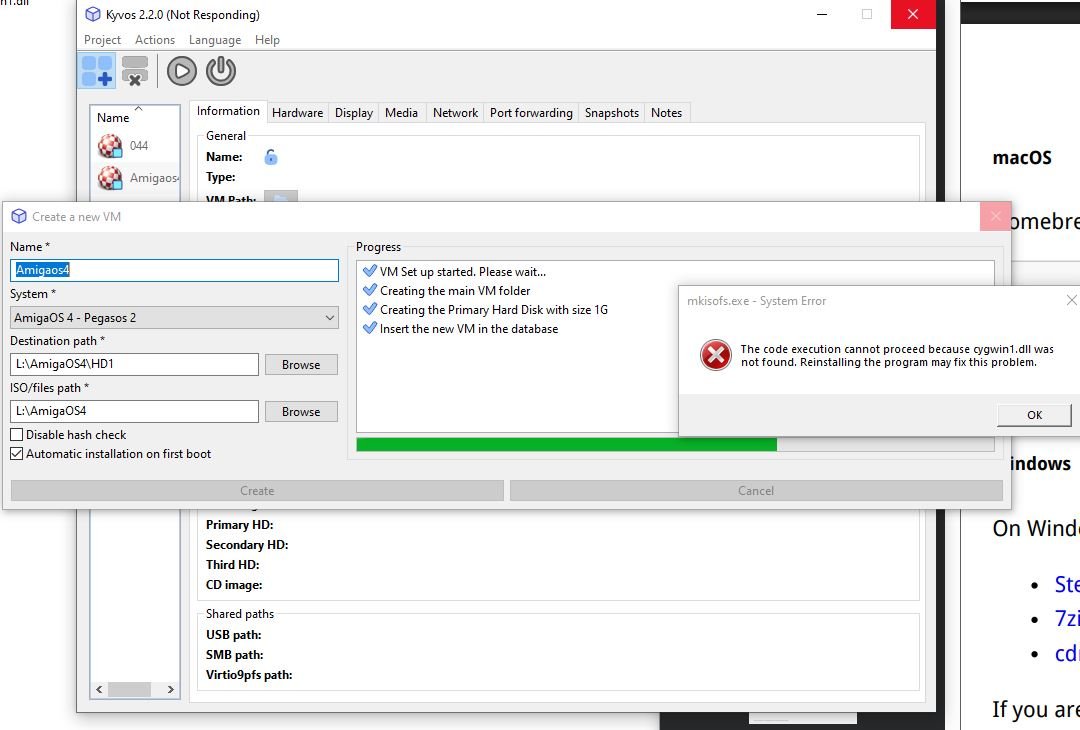The width and height of the screenshot is (1080, 730).
Task: Click the 'VM Set up started. Please wait...' entry
Action: pos(455,271)
